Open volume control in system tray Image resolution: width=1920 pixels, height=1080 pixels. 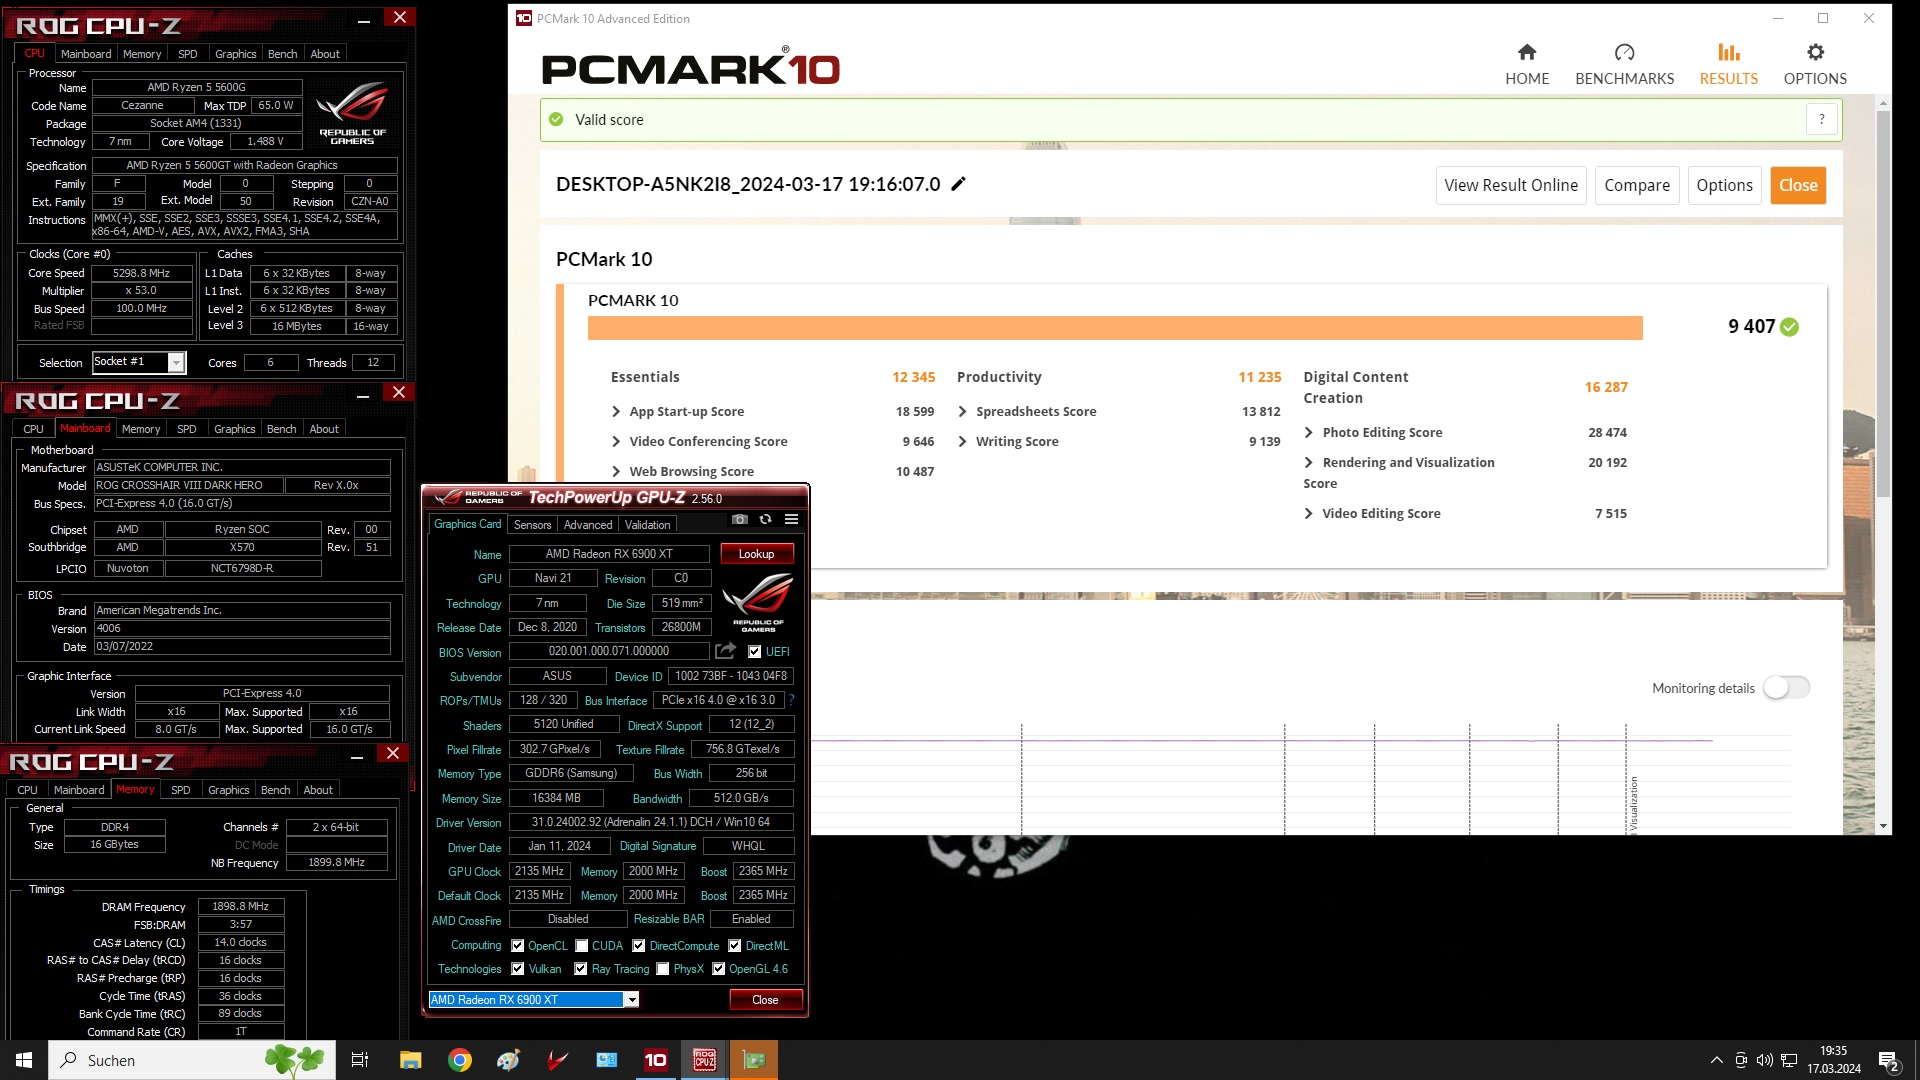click(x=1764, y=1060)
